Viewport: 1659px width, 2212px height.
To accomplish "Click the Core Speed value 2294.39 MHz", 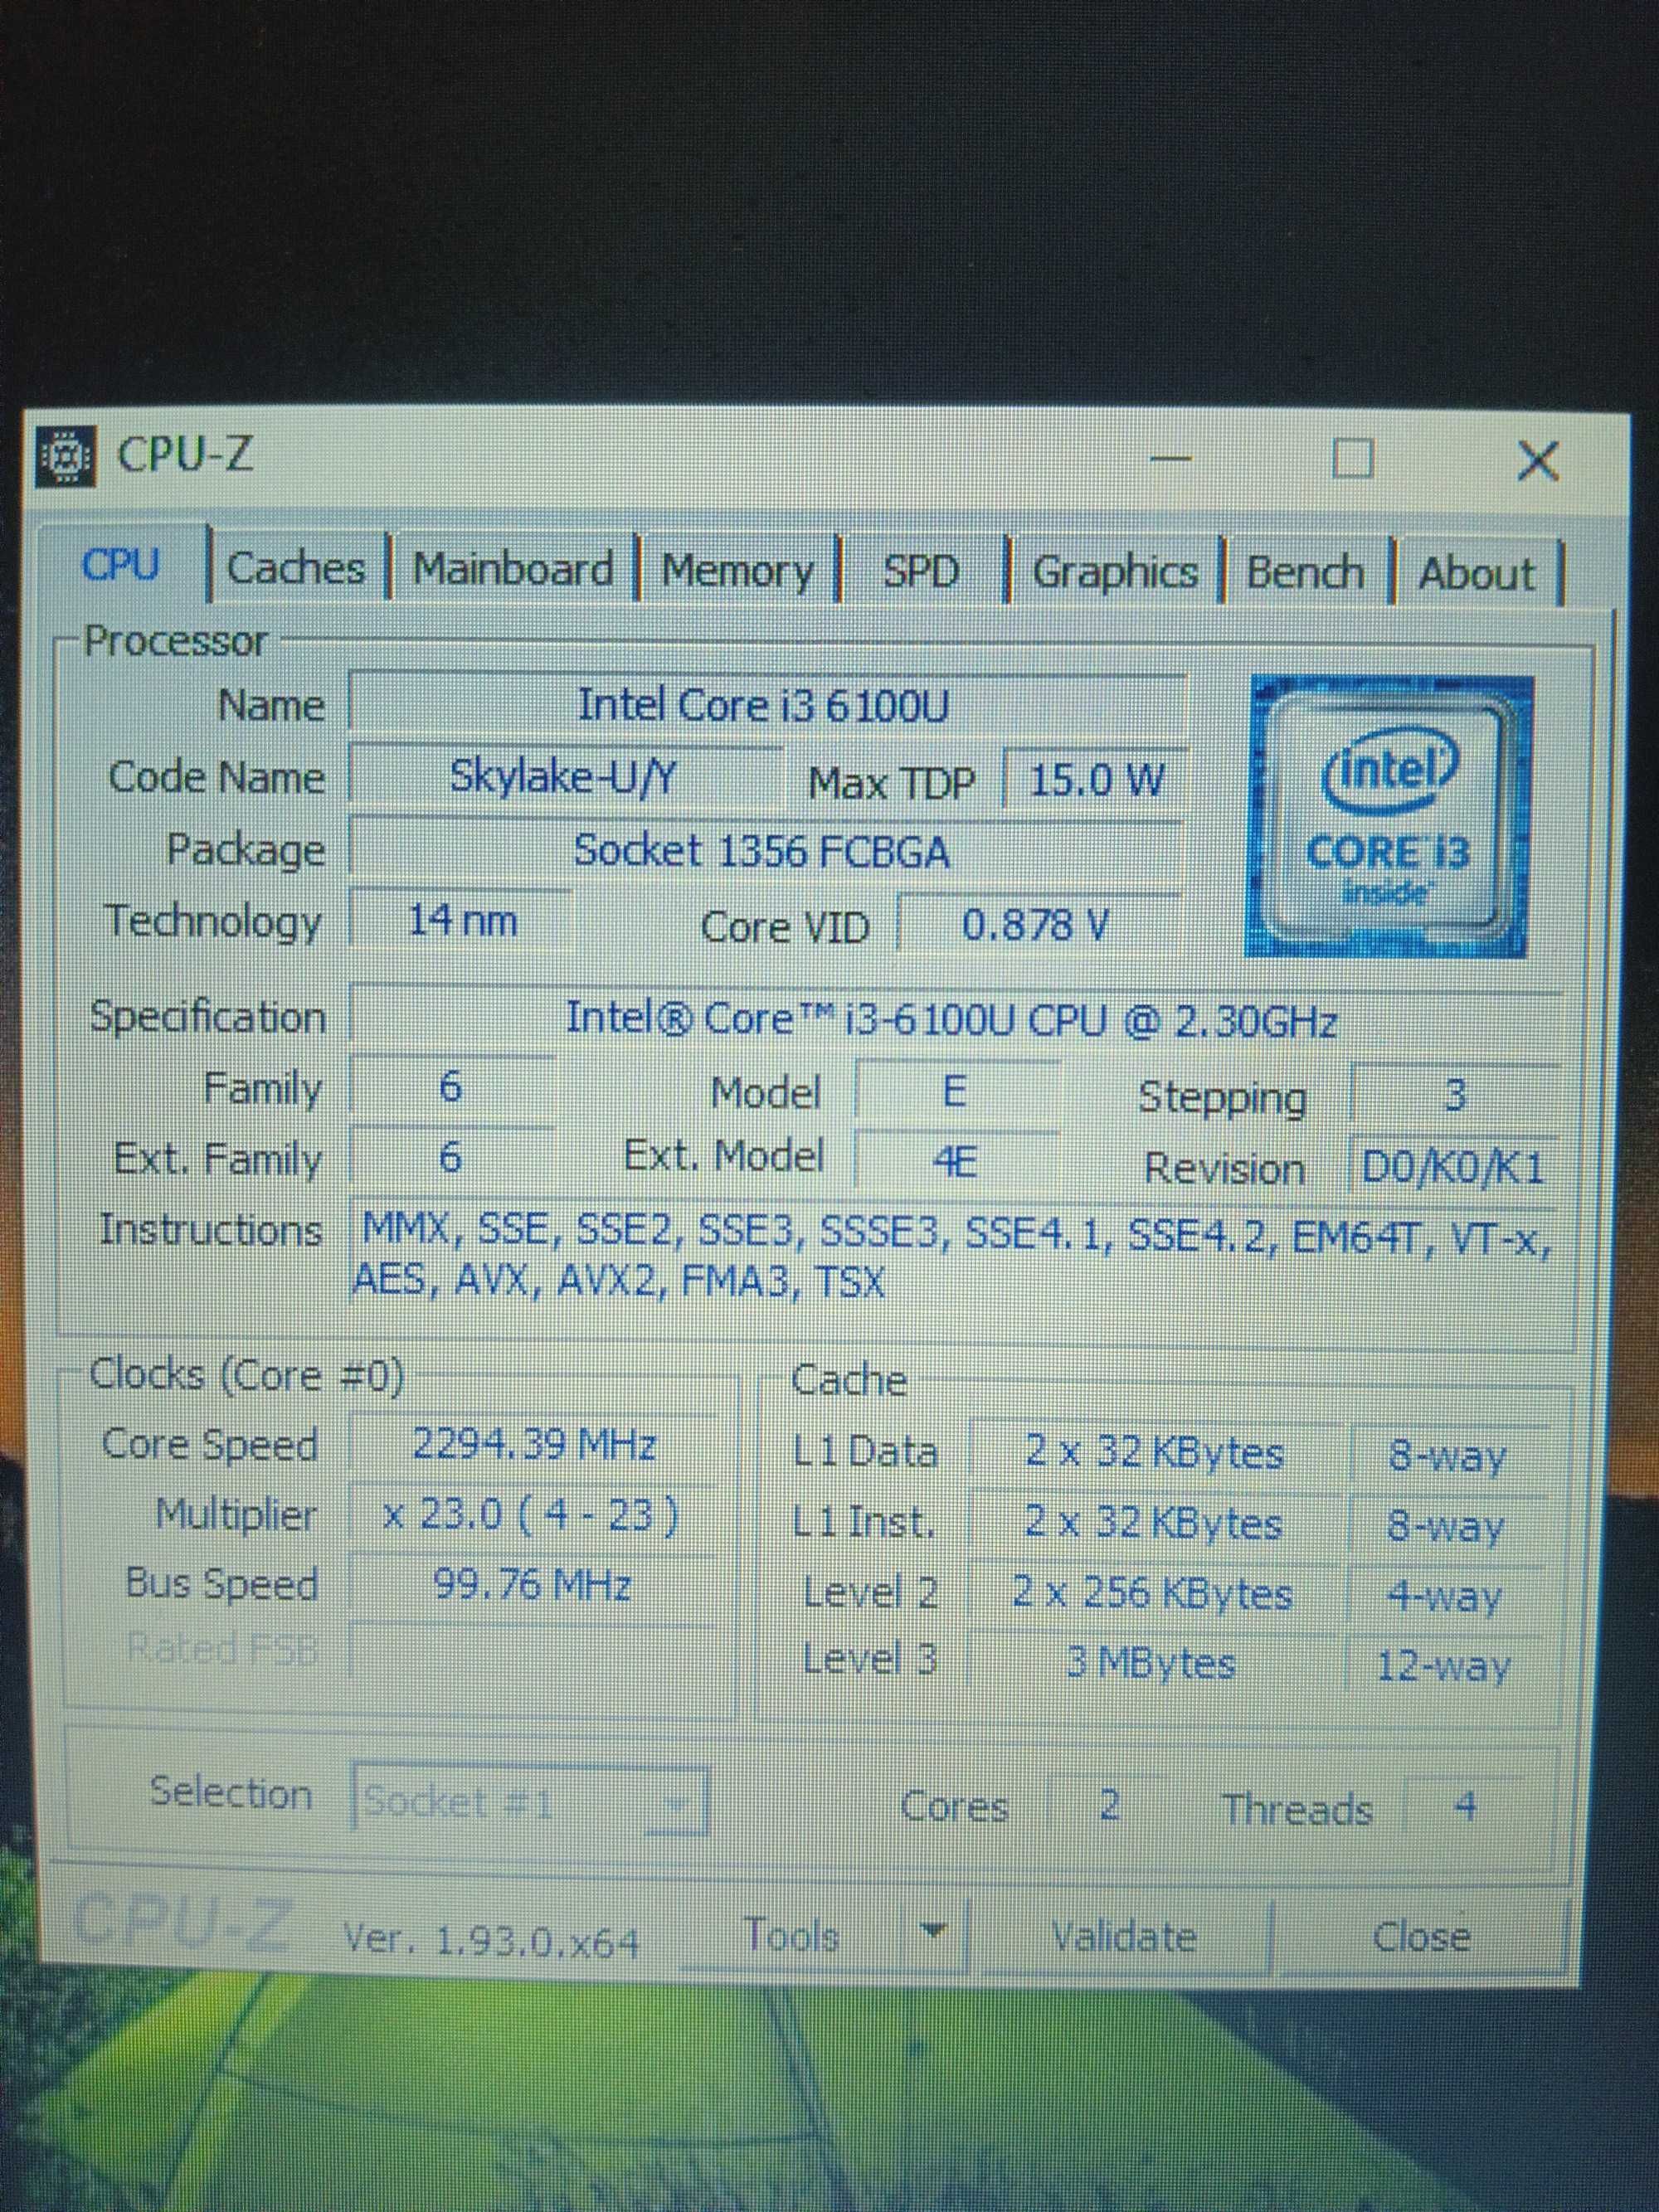I will 533,1445.
